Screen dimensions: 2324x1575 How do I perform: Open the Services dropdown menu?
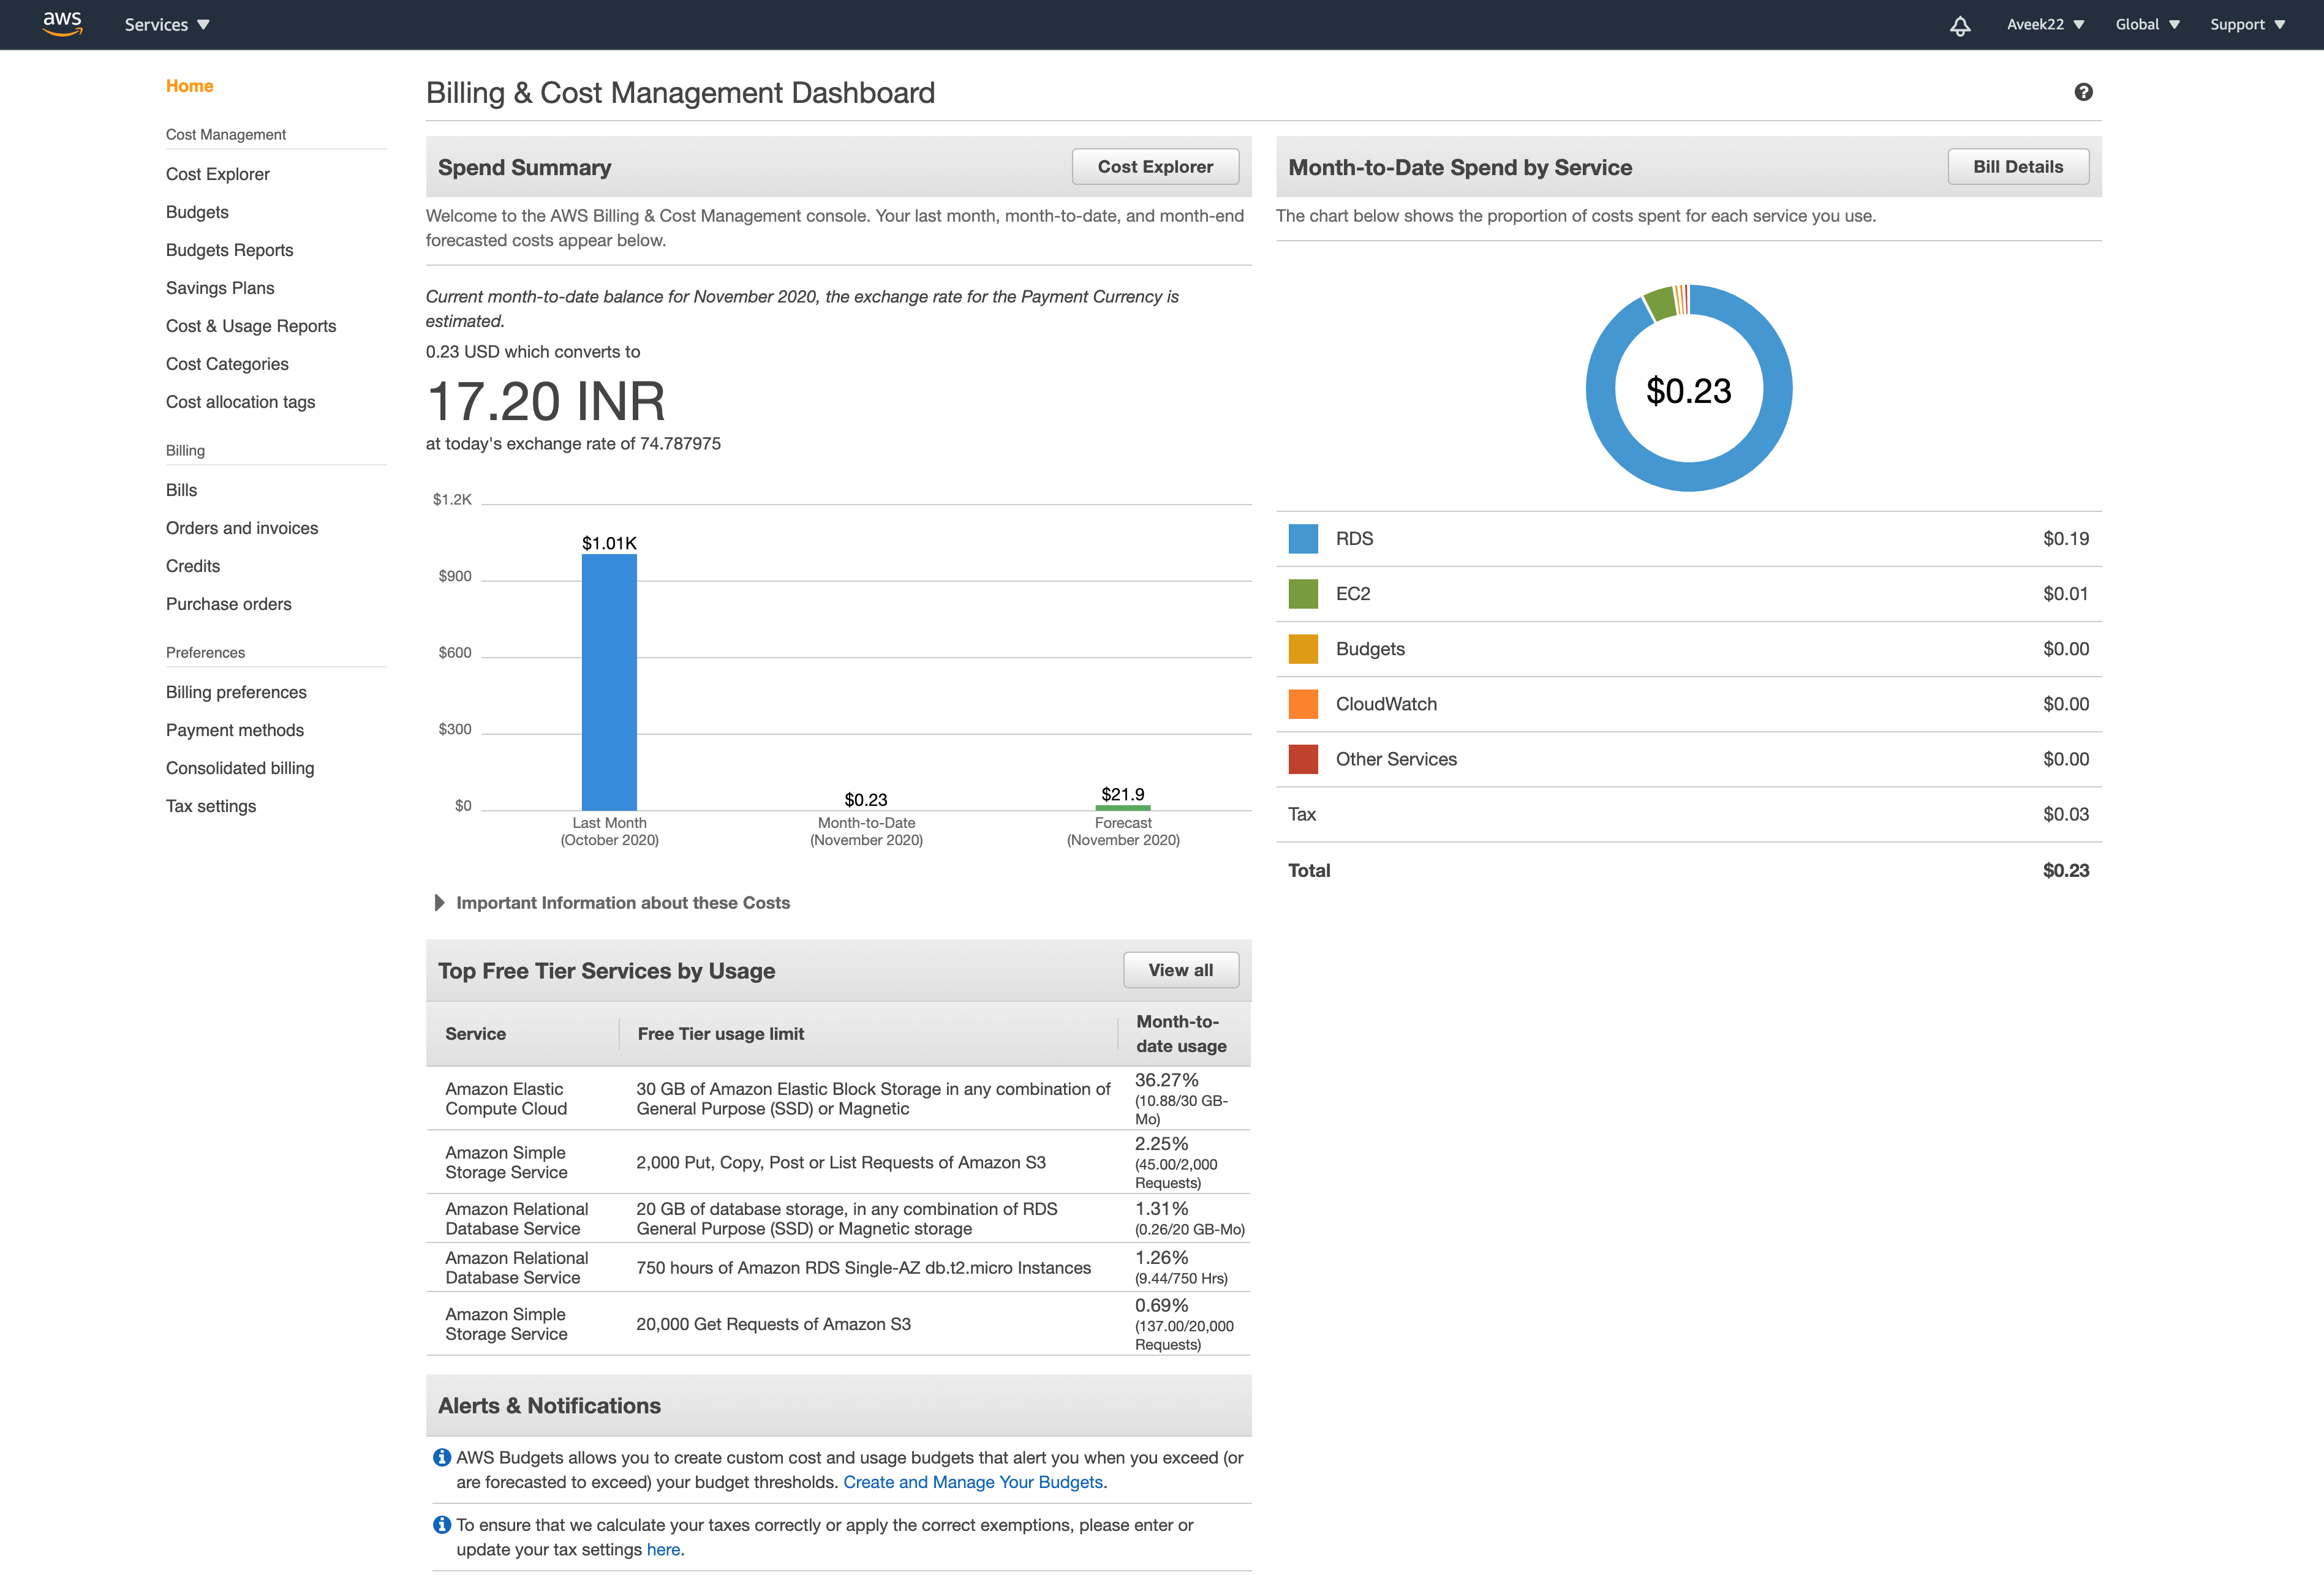click(x=166, y=25)
